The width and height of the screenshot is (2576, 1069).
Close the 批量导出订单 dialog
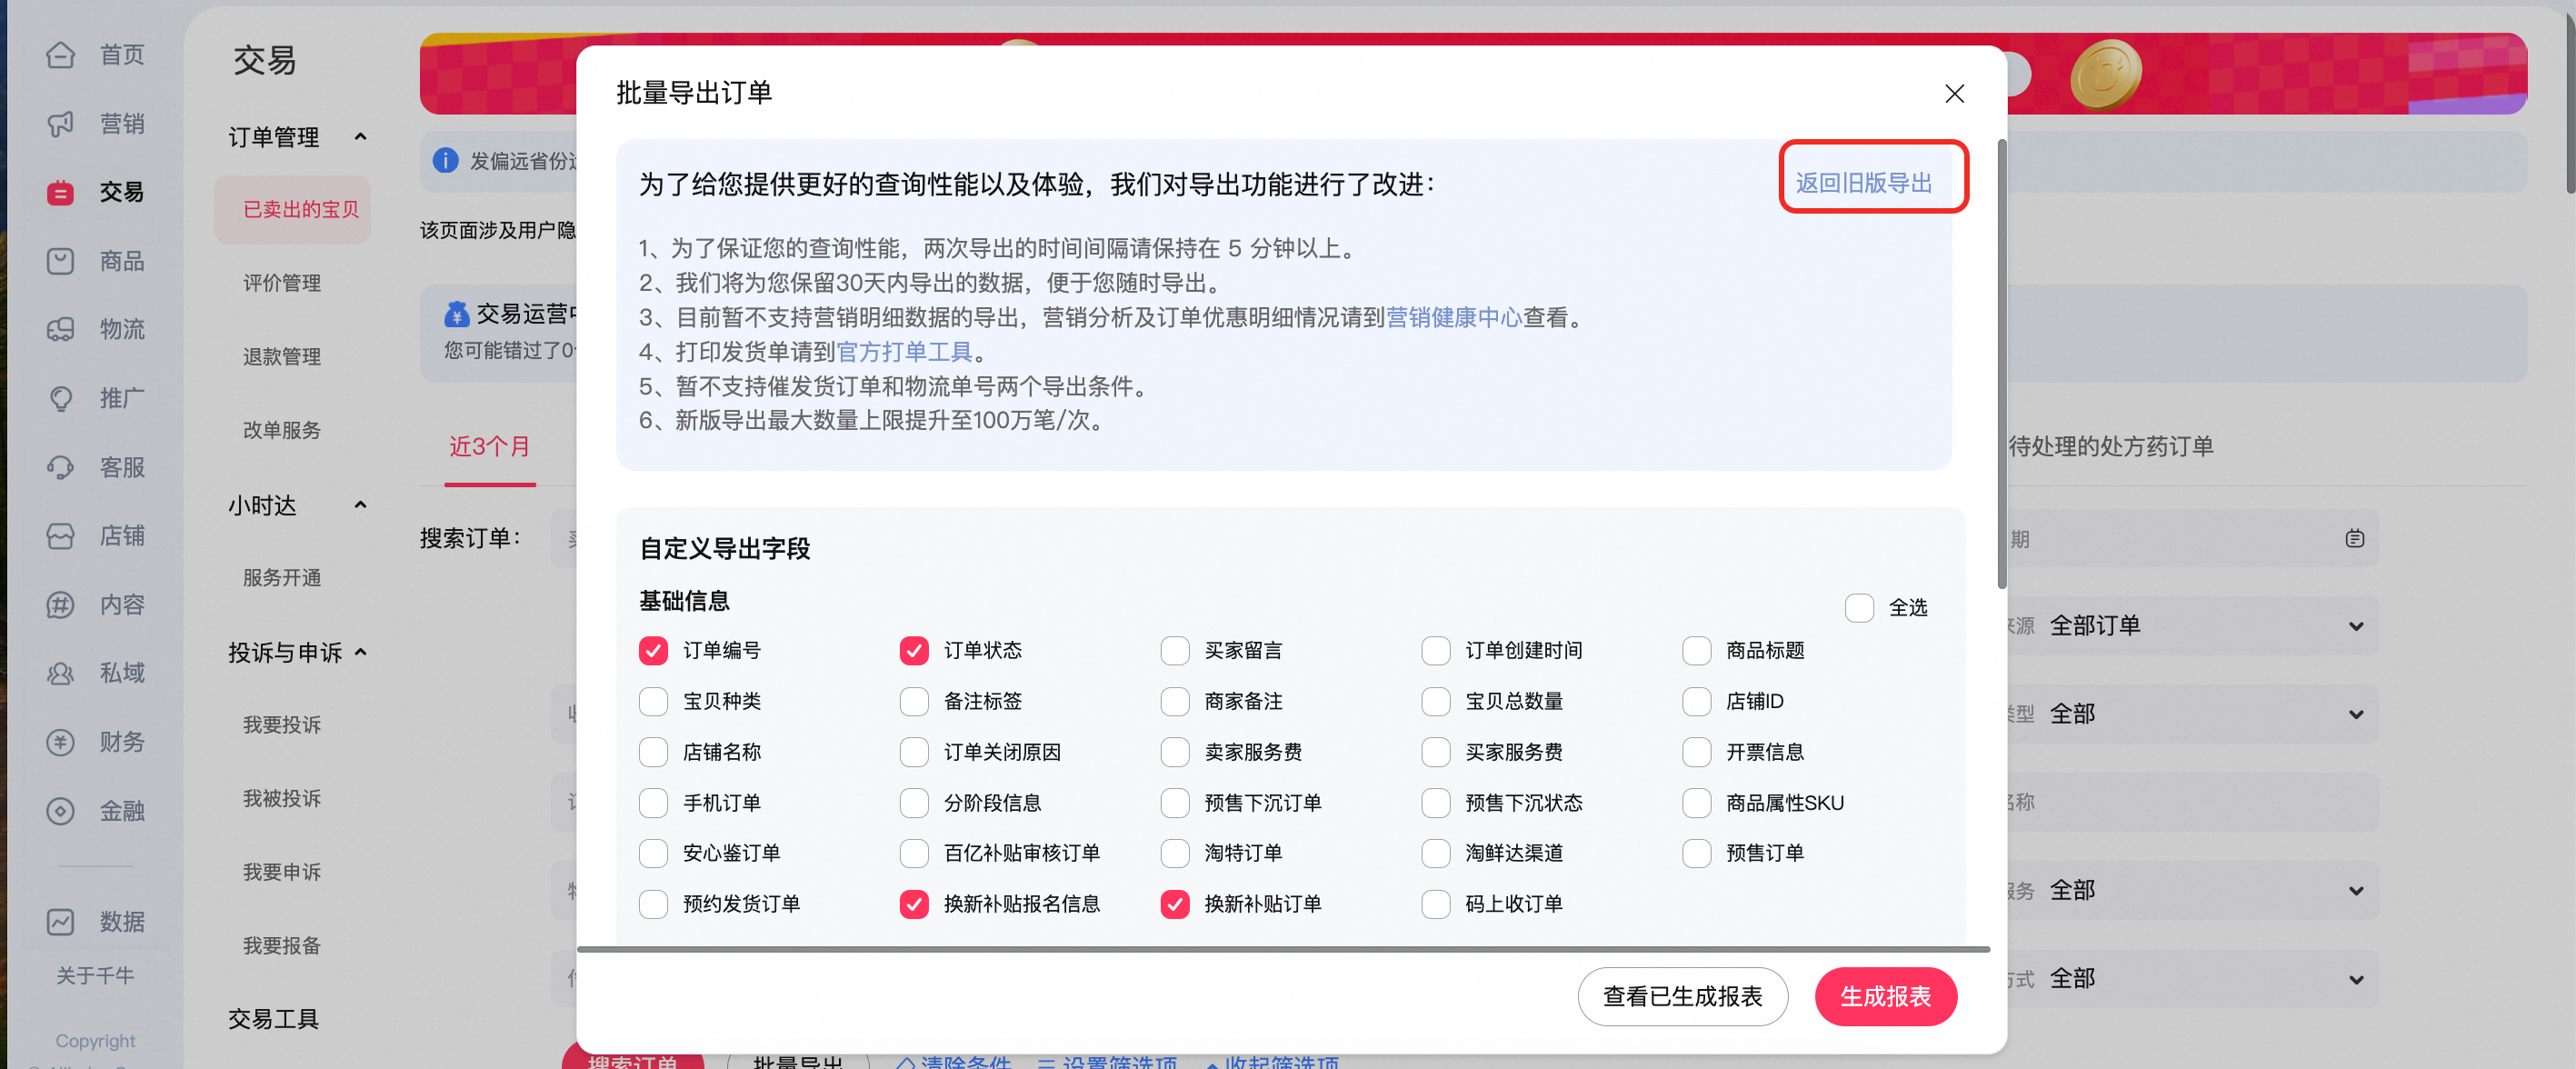1954,93
